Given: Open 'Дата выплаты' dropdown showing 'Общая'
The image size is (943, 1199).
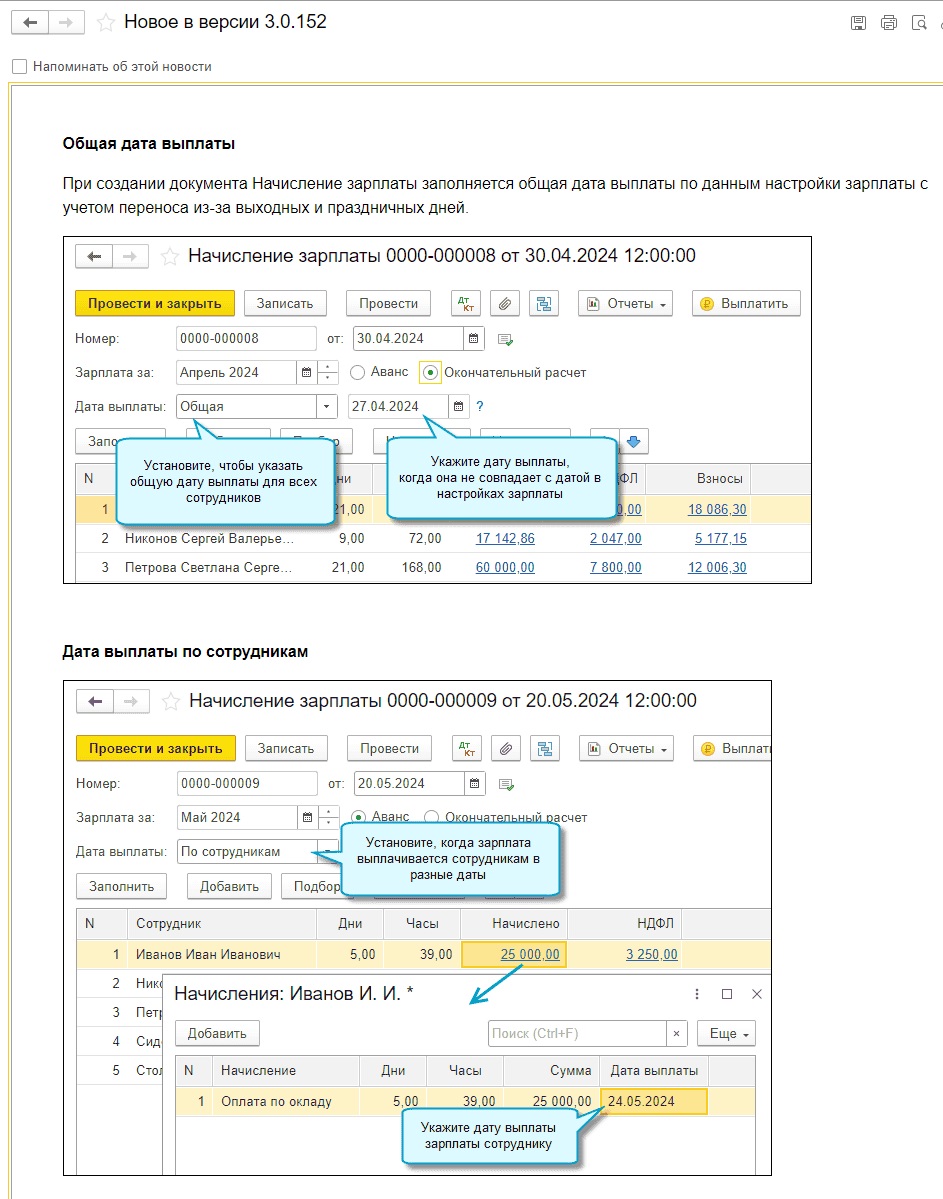Looking at the screenshot, I should pos(327,406).
